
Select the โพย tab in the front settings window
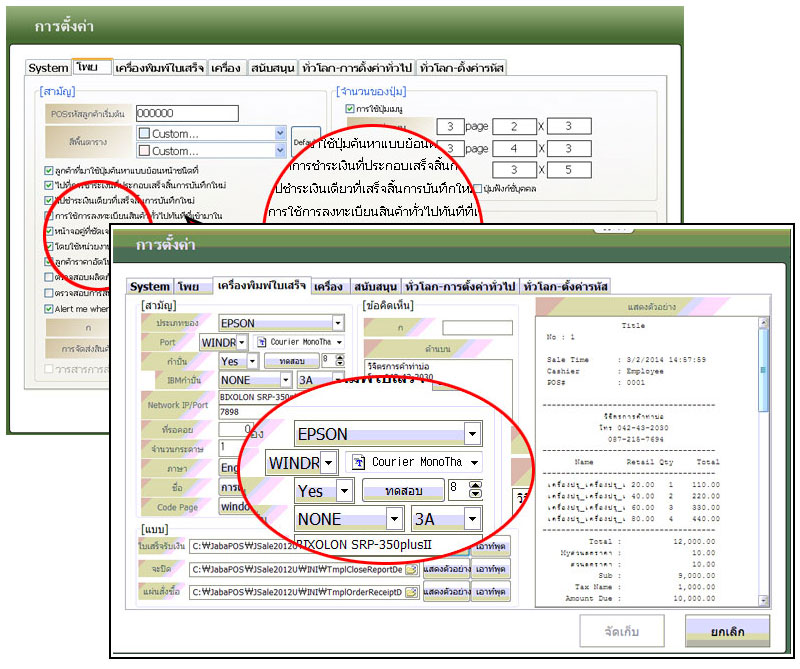click(193, 287)
